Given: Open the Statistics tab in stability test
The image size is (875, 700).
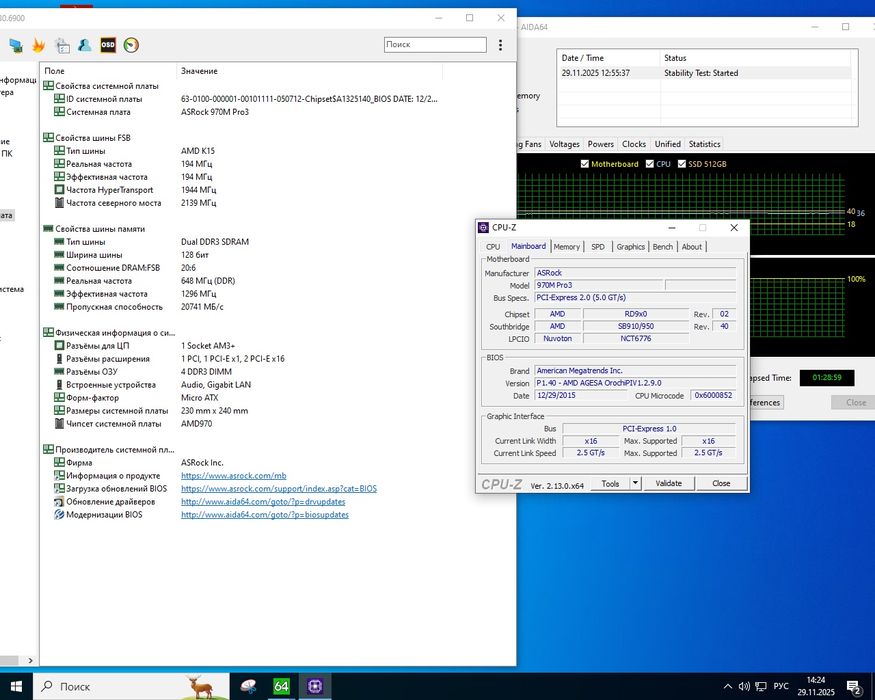Looking at the screenshot, I should [x=704, y=144].
